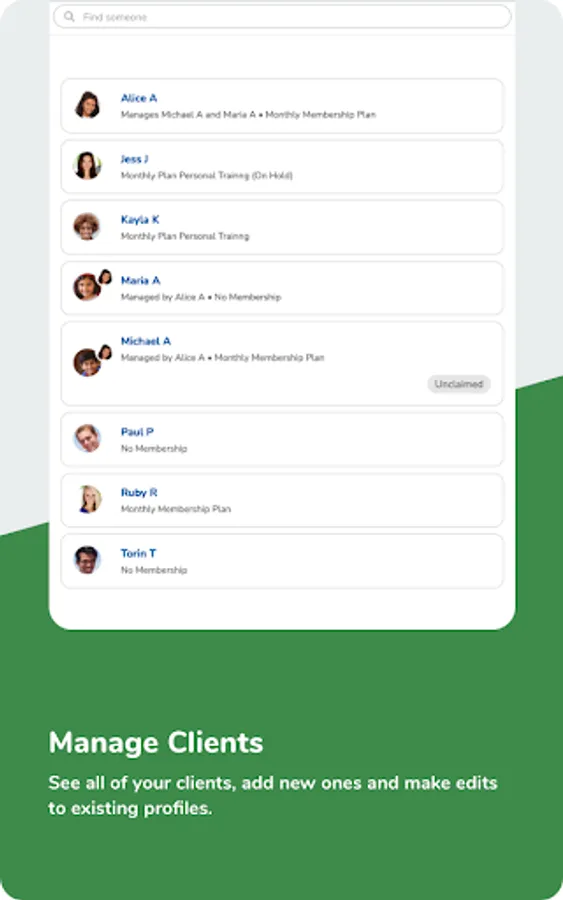
Task: Open Jess J client name link
Action: [134, 159]
